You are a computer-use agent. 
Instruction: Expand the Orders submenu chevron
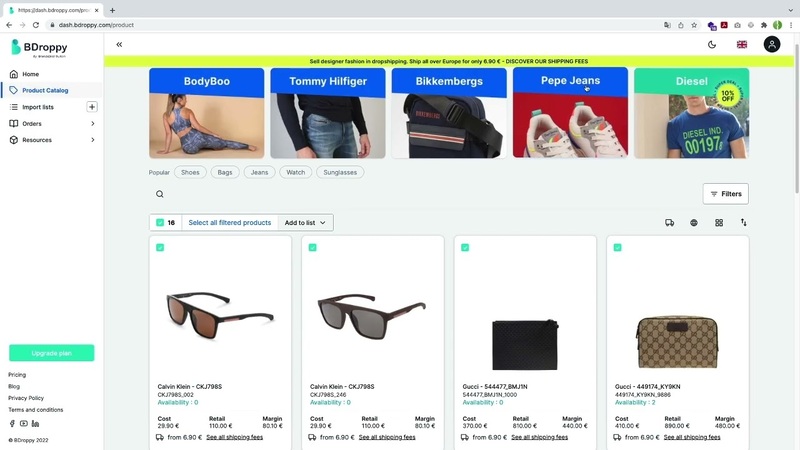[92, 123]
